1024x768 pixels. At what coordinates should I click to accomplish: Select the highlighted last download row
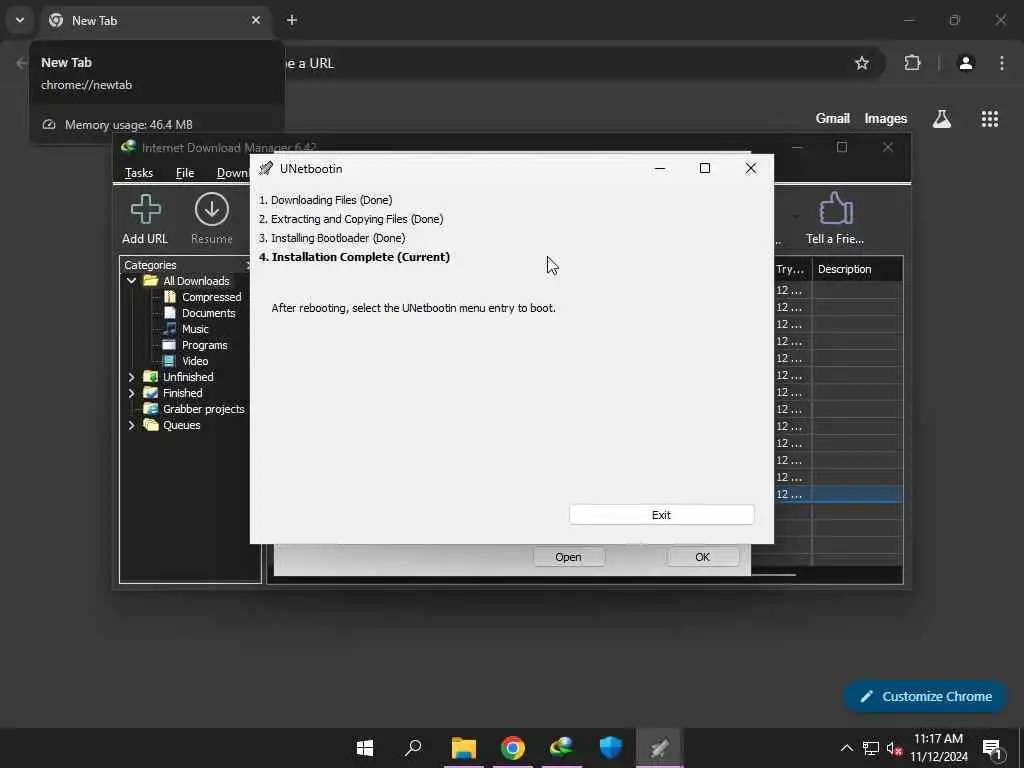click(x=838, y=494)
